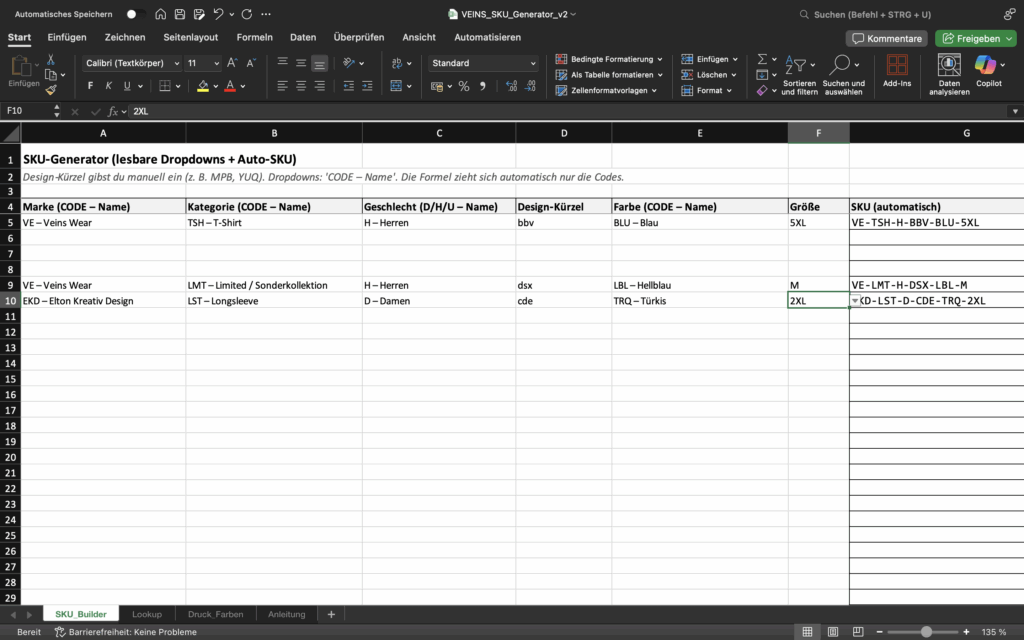Click the zoom slider in status bar
This screenshot has height=640, width=1024.
point(926,632)
